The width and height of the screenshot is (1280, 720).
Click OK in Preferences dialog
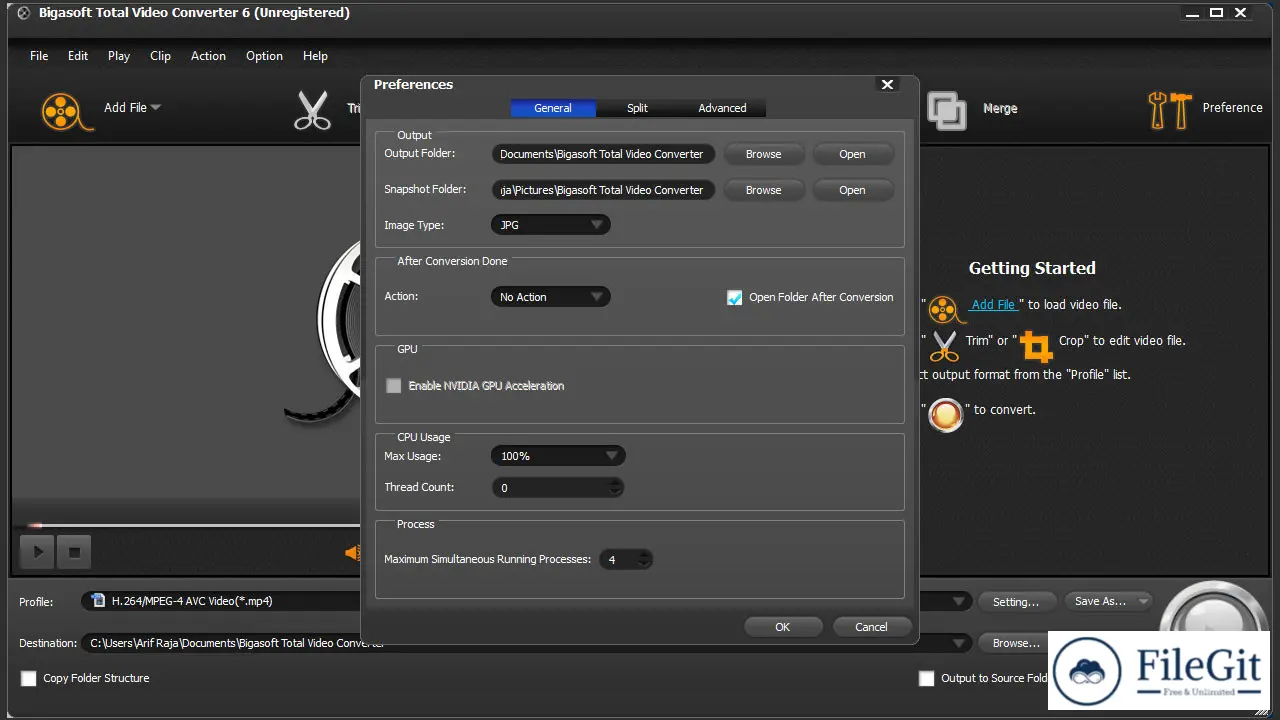coord(783,627)
